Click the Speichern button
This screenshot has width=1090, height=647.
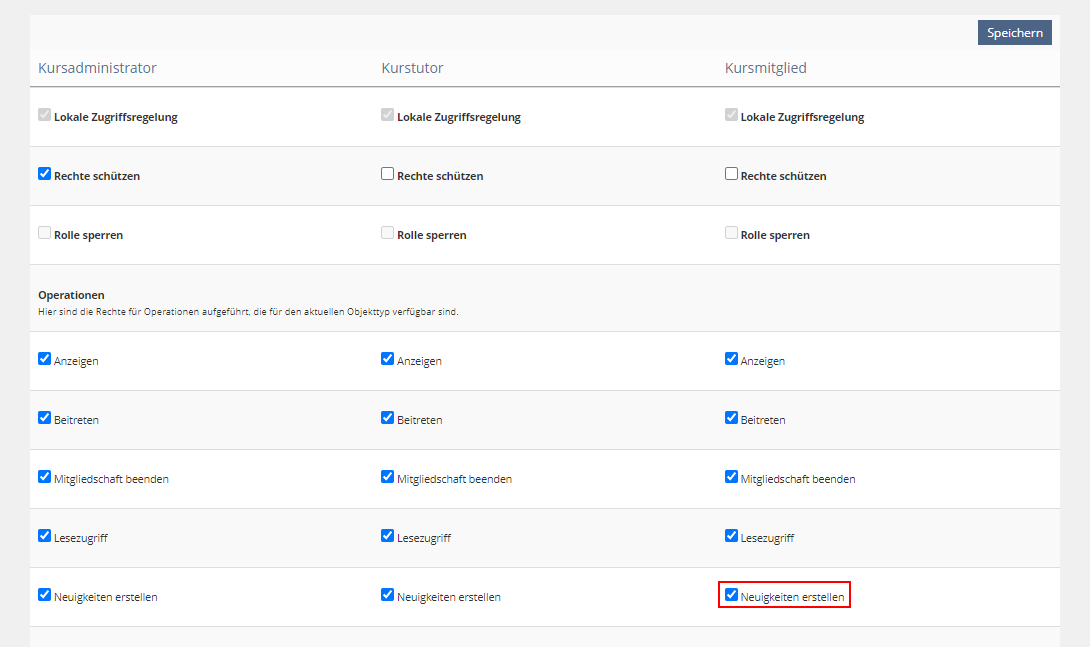coord(1014,33)
